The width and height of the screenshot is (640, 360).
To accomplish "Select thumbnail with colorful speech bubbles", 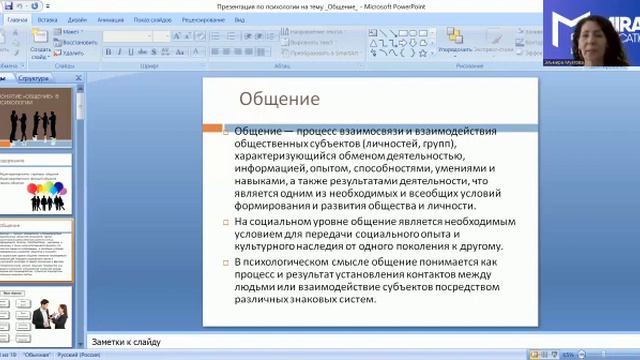I will (36, 184).
